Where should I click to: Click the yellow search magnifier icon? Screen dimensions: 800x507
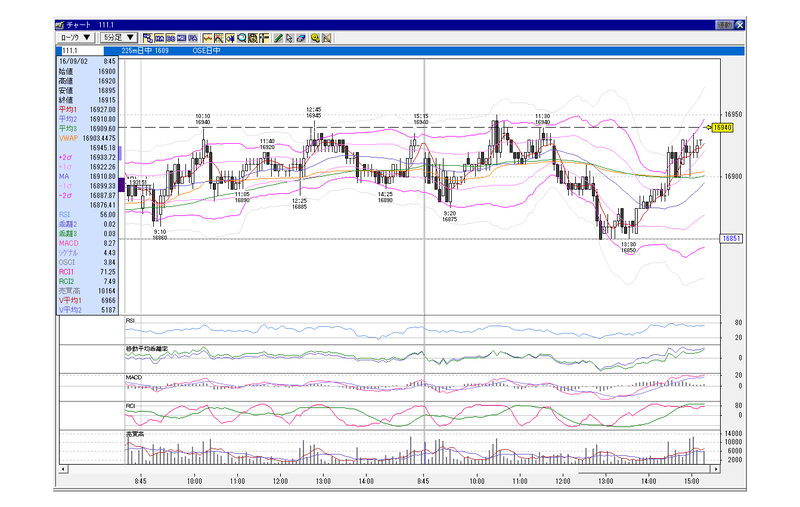coord(315,38)
